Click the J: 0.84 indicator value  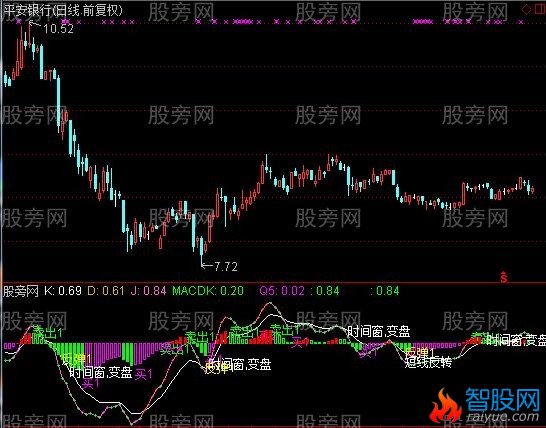pyautogui.click(x=149, y=290)
